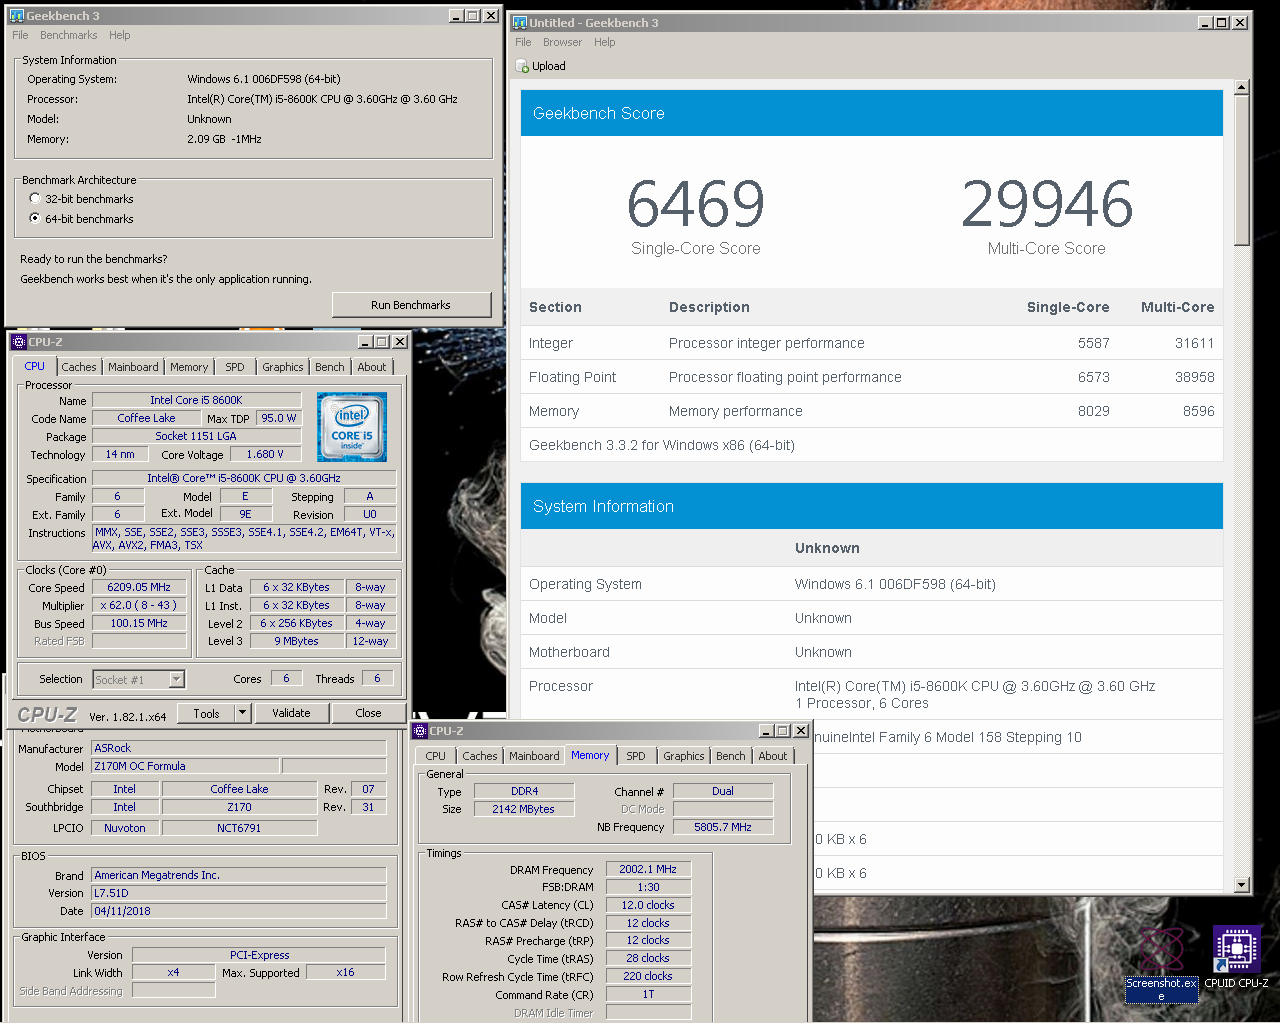This screenshot has width=1280, height=1024.
Task: Click scrollbar up arrow in results window
Action: [1242, 87]
